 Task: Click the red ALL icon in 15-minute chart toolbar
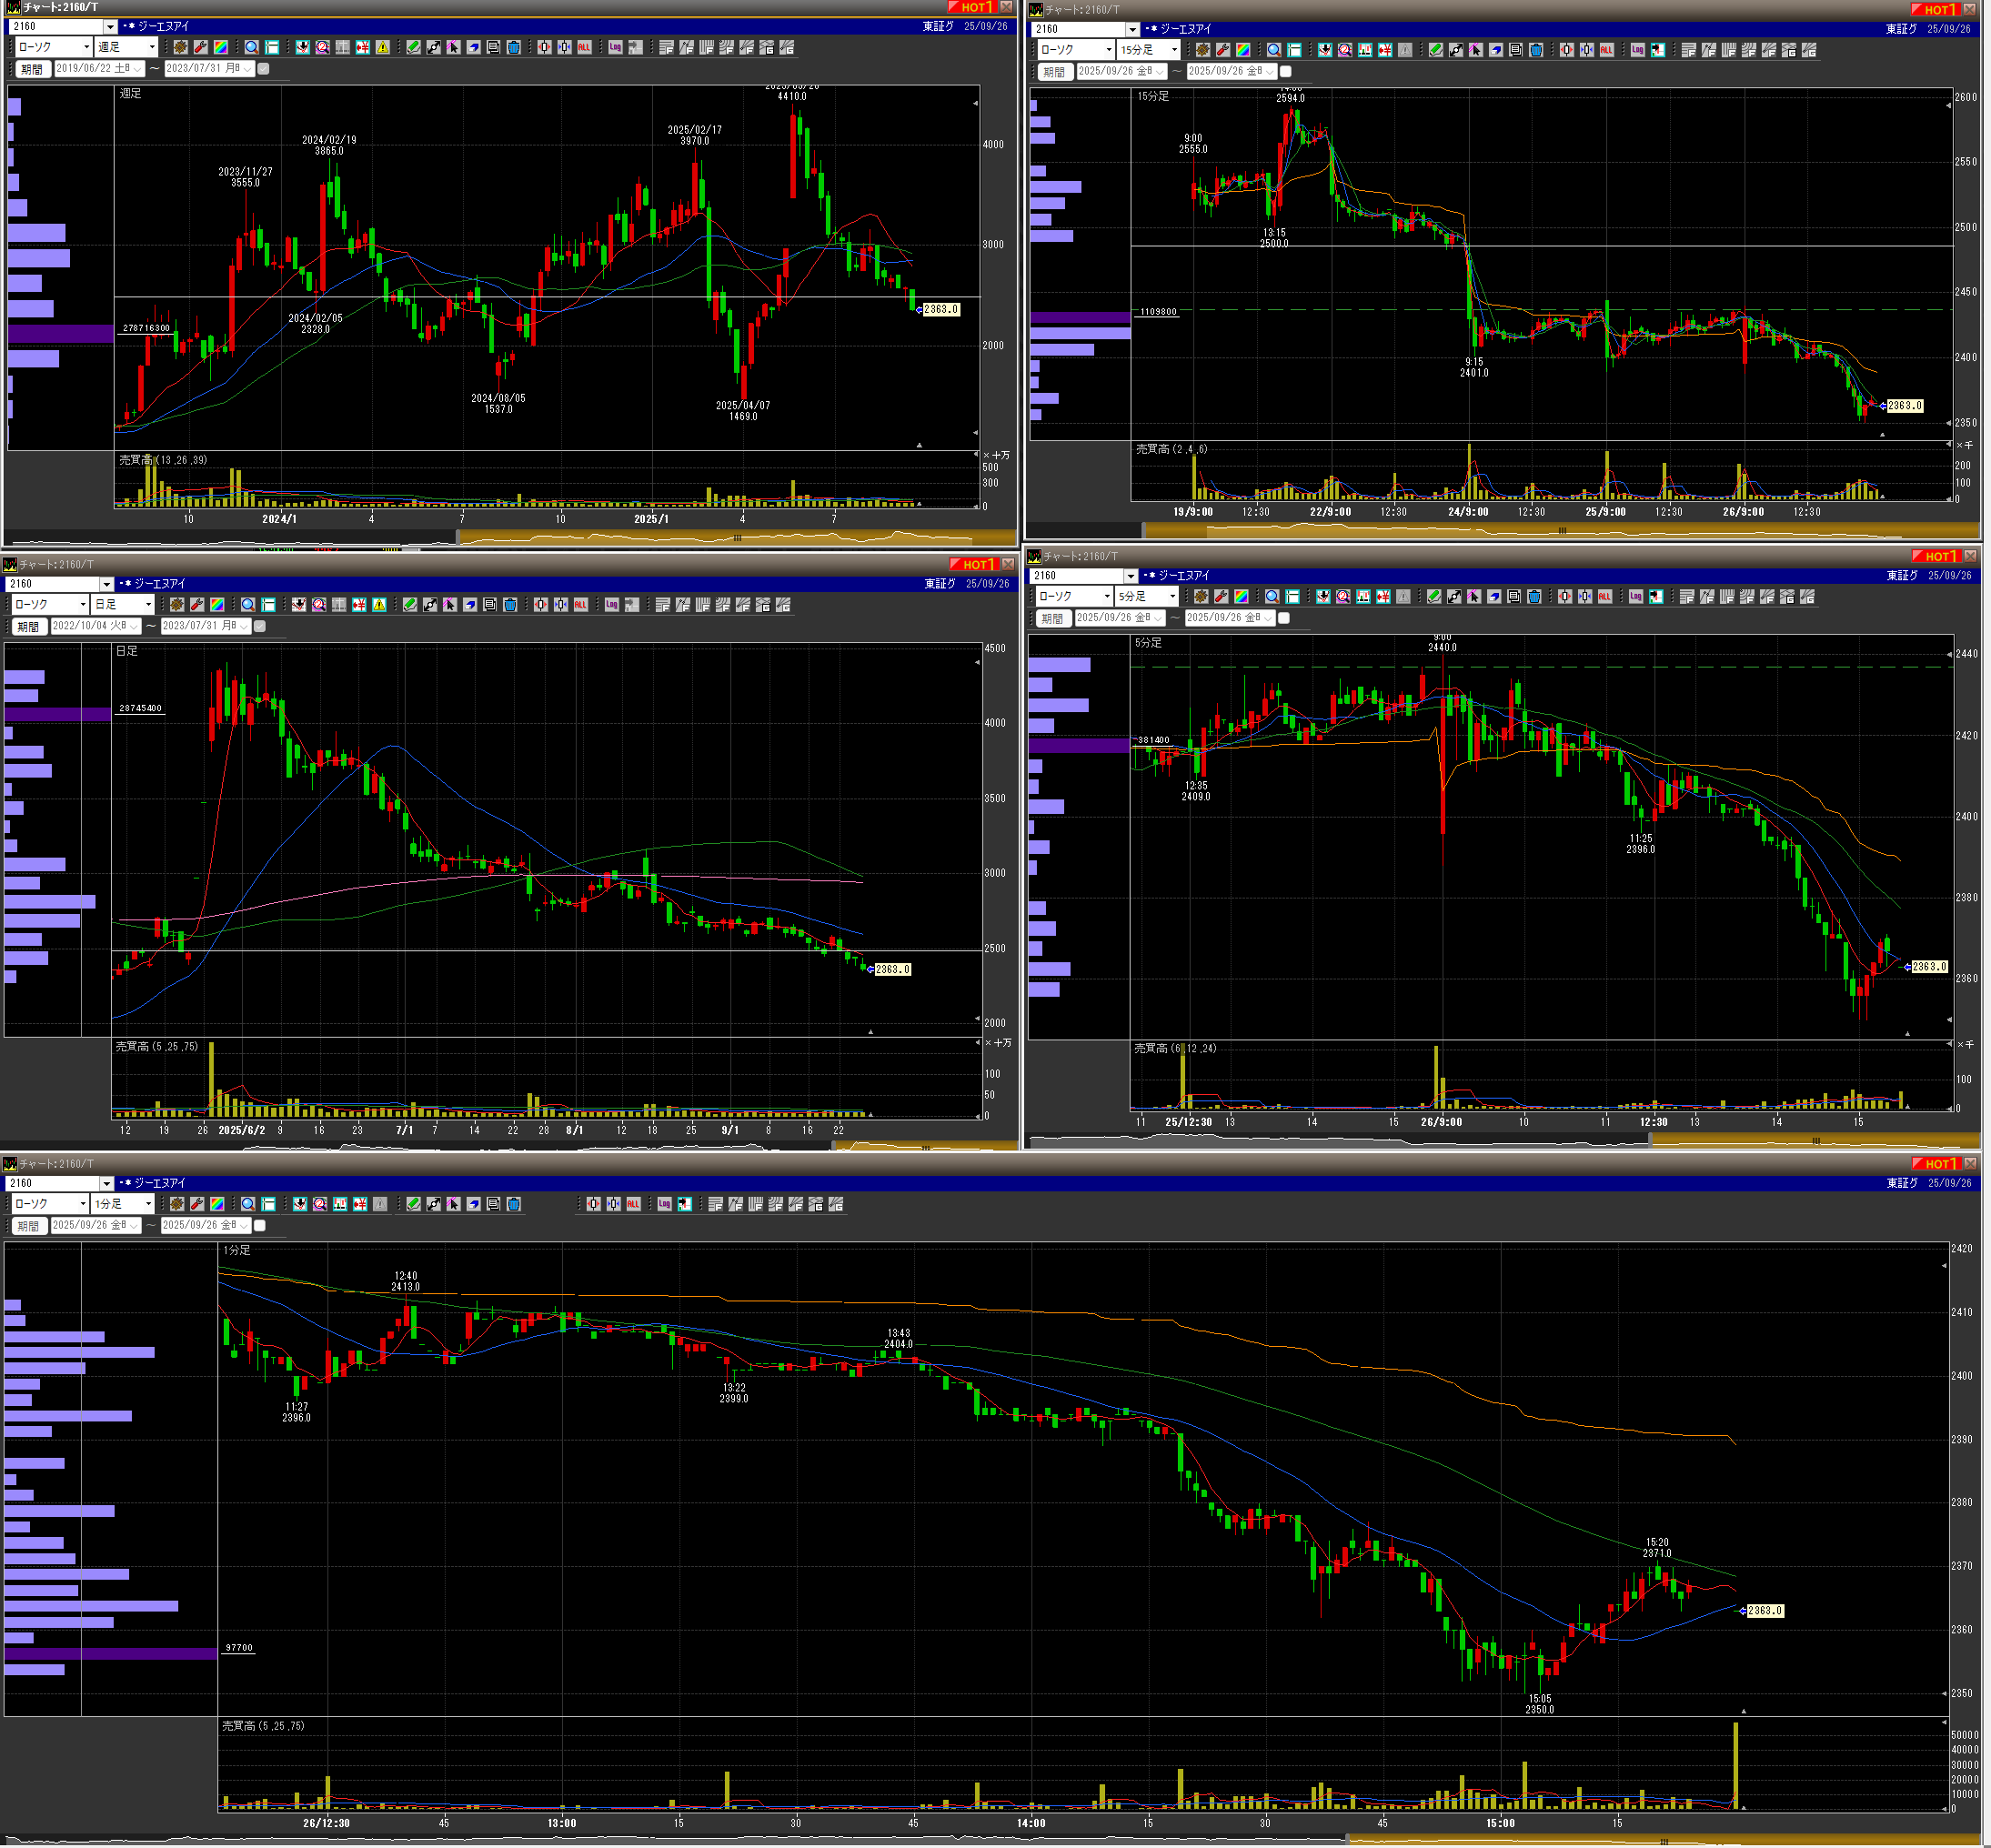click(x=1606, y=50)
